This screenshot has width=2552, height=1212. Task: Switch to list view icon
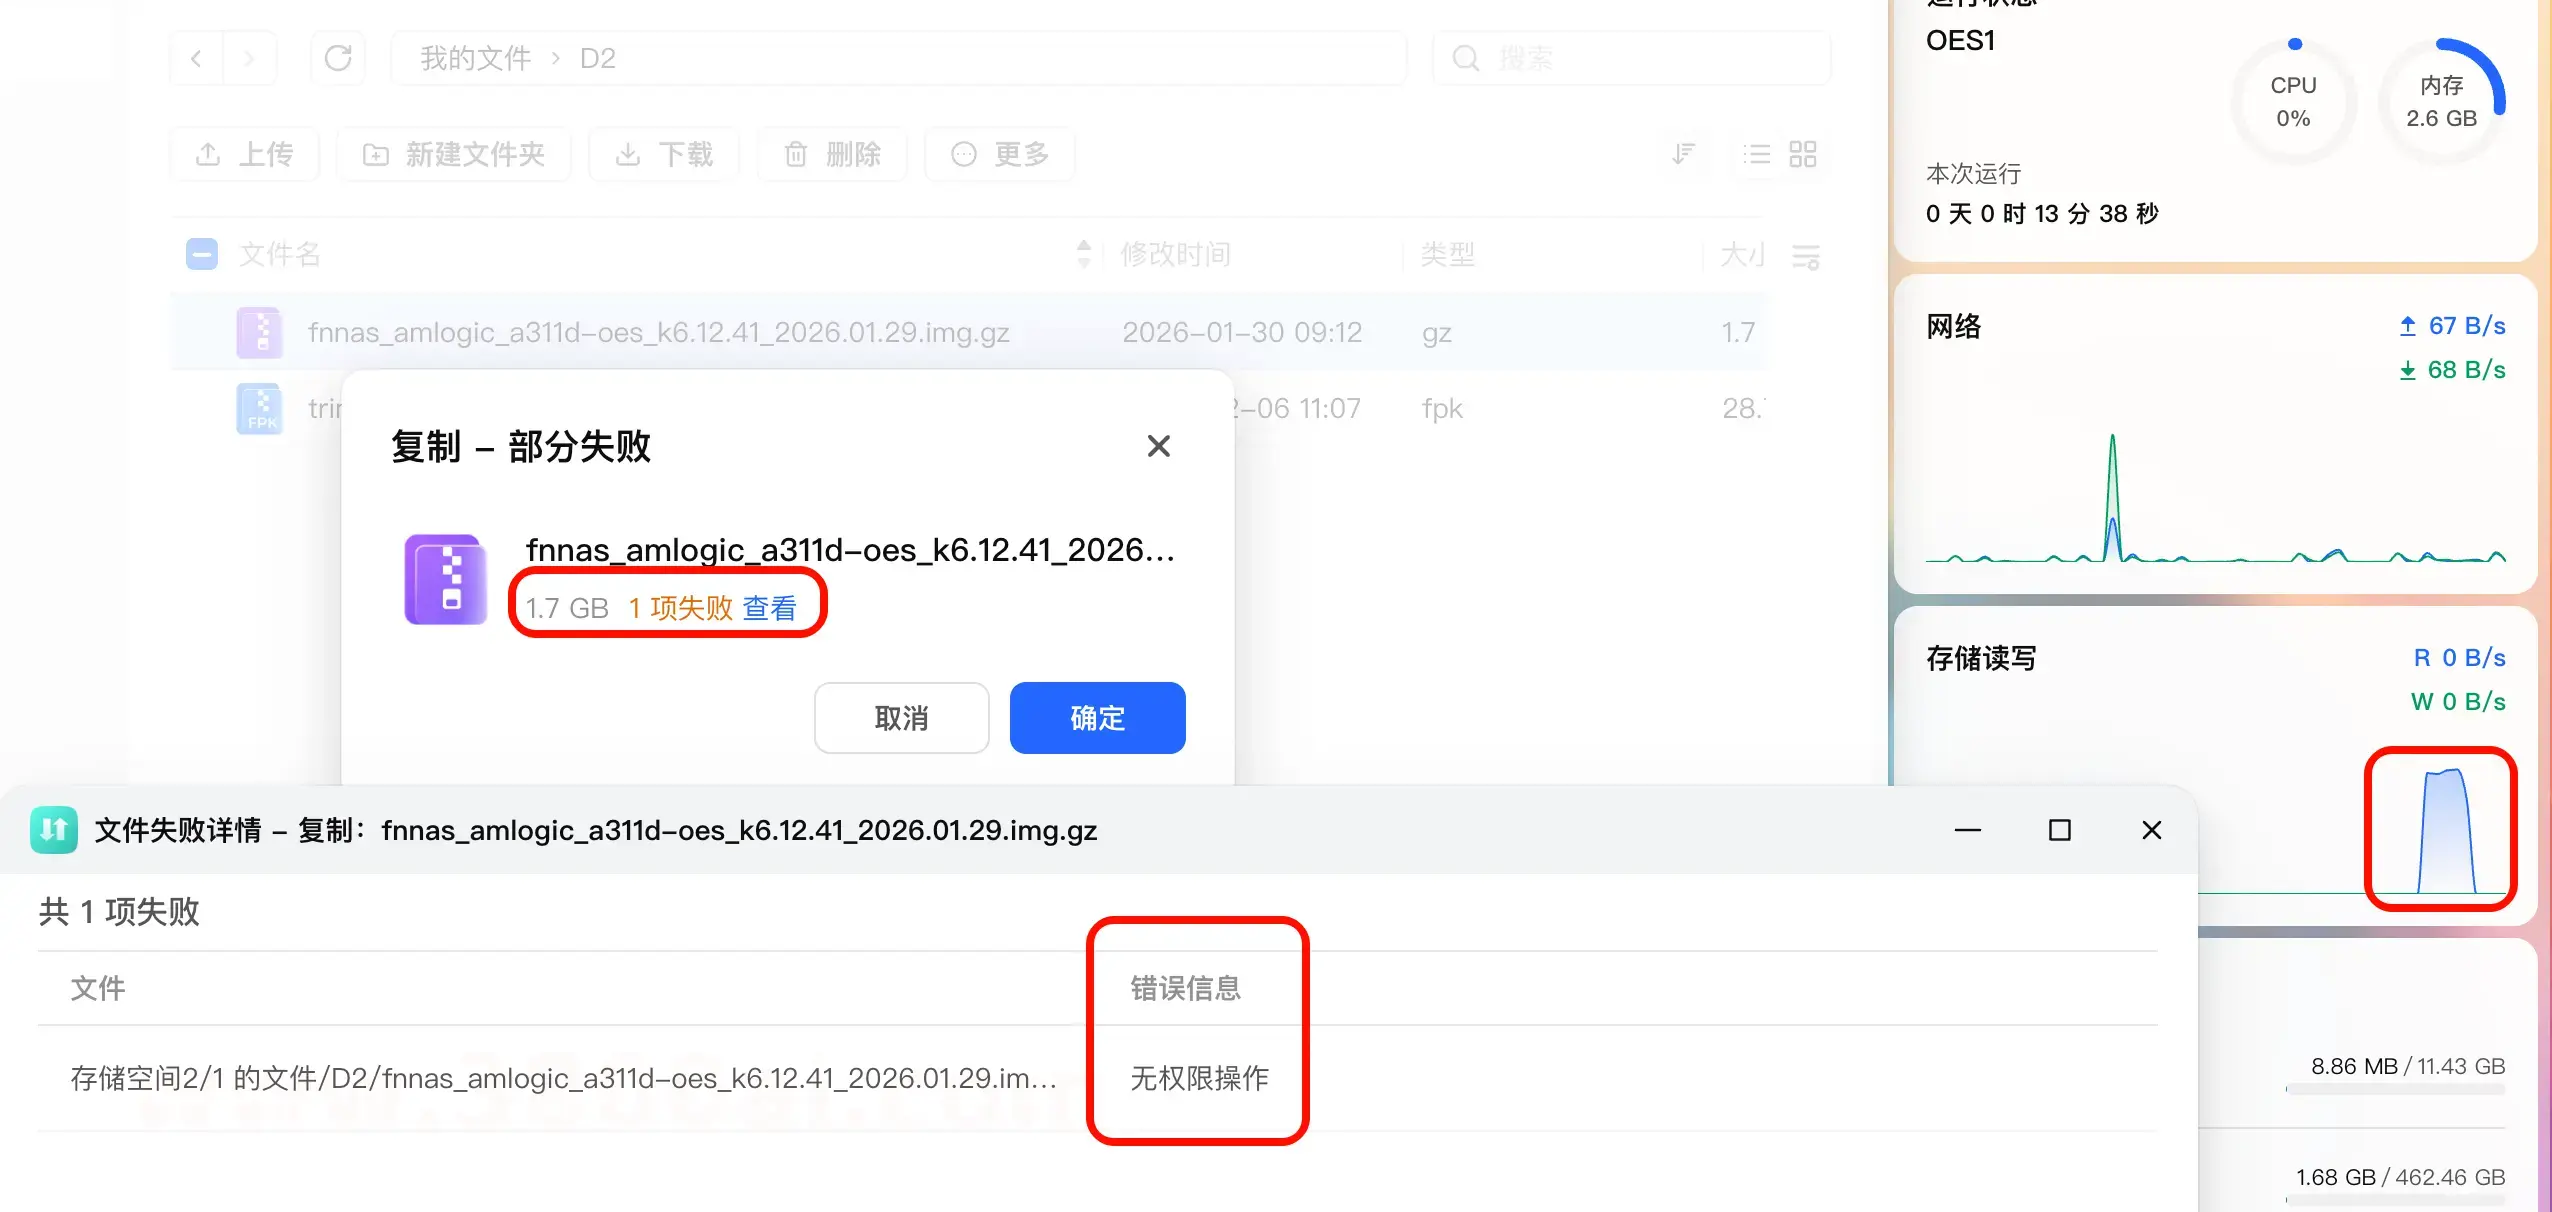tap(1756, 154)
